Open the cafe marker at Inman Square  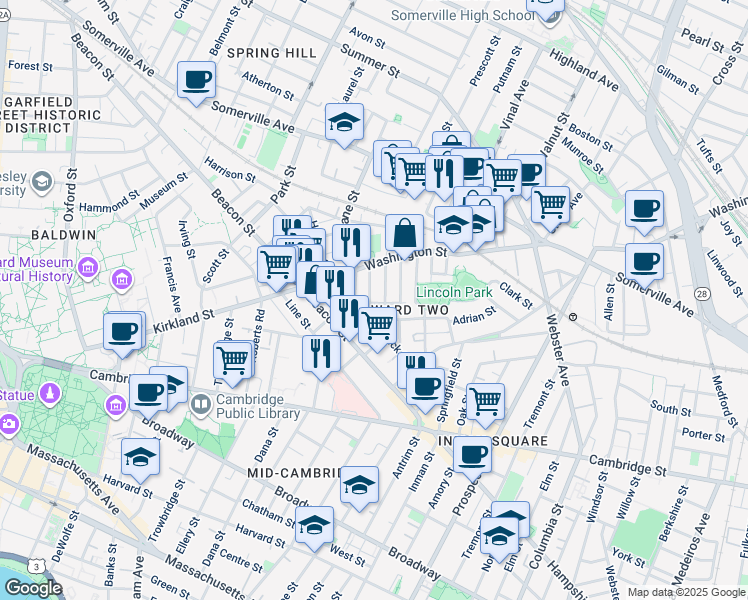472,457
